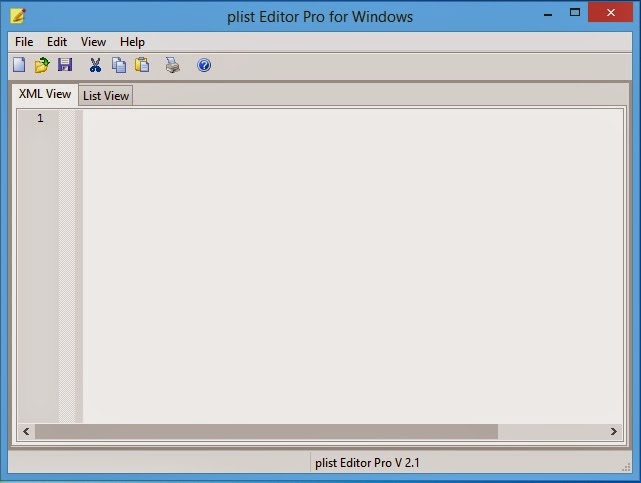
Task: Open the Help menu
Action: tap(132, 42)
